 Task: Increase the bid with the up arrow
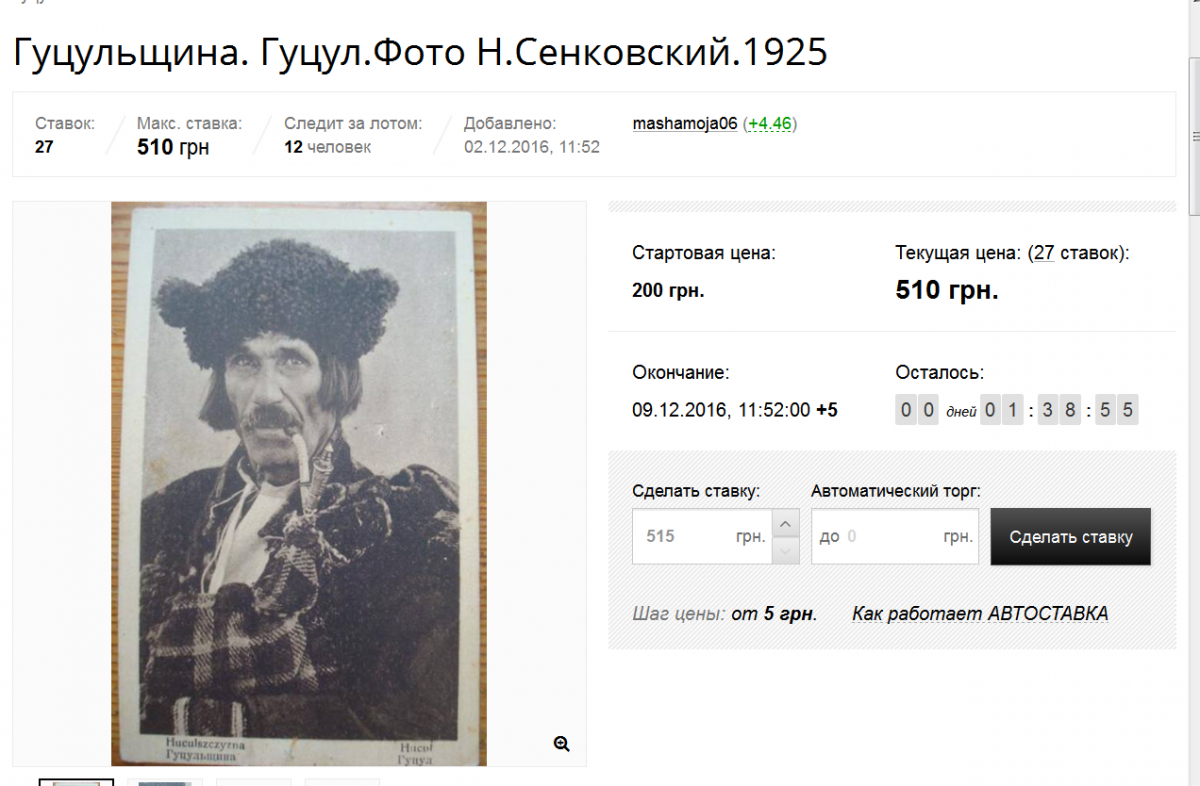[787, 523]
